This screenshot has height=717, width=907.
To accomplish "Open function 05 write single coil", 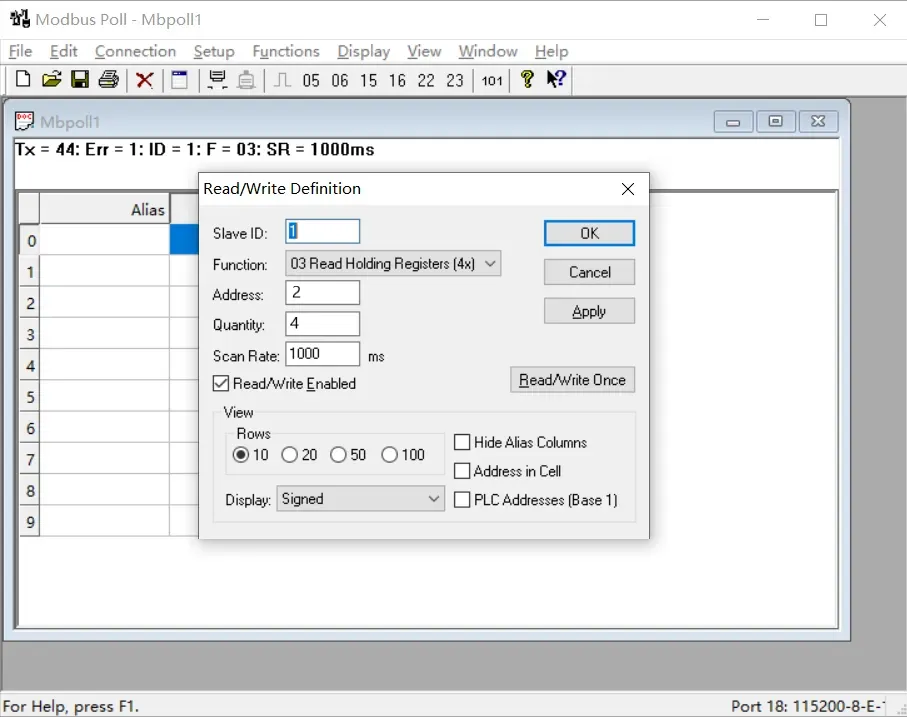I will (311, 80).
